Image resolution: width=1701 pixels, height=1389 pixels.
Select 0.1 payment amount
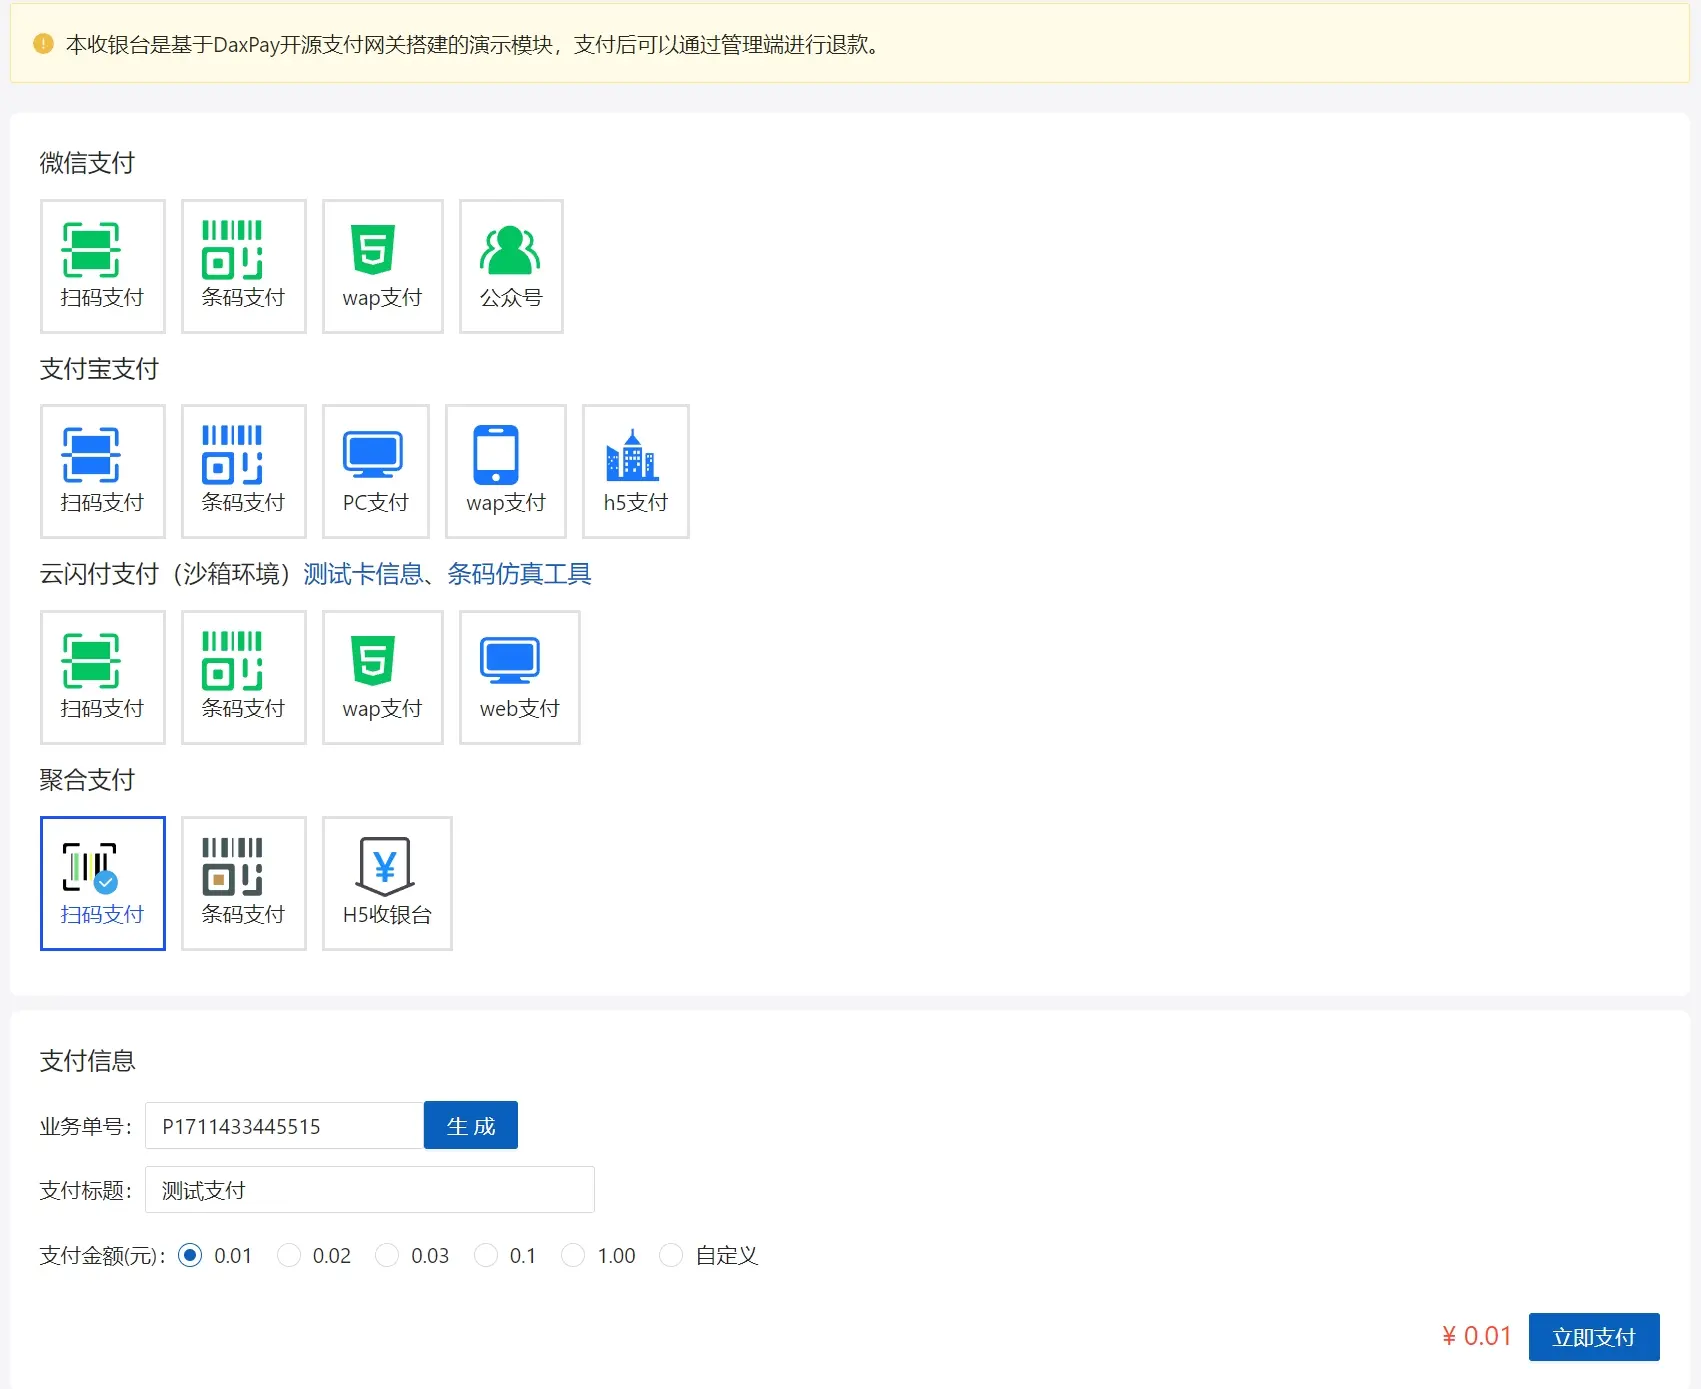point(486,1255)
